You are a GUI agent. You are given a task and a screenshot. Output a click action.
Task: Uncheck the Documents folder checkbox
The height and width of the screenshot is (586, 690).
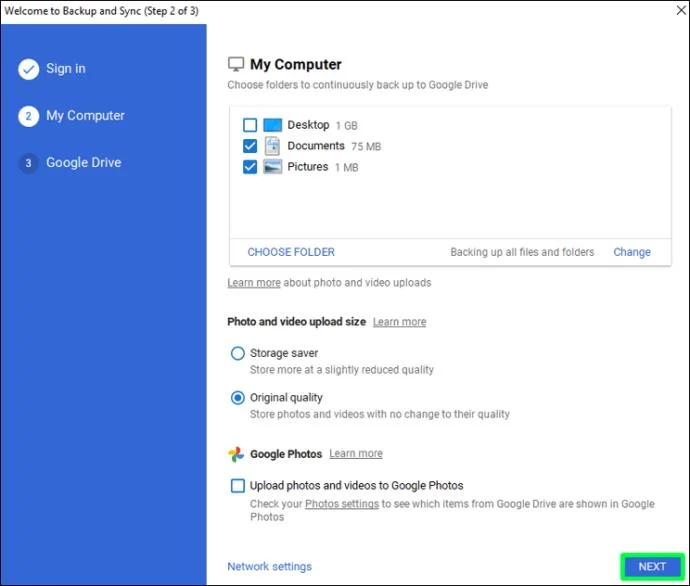pyautogui.click(x=250, y=146)
